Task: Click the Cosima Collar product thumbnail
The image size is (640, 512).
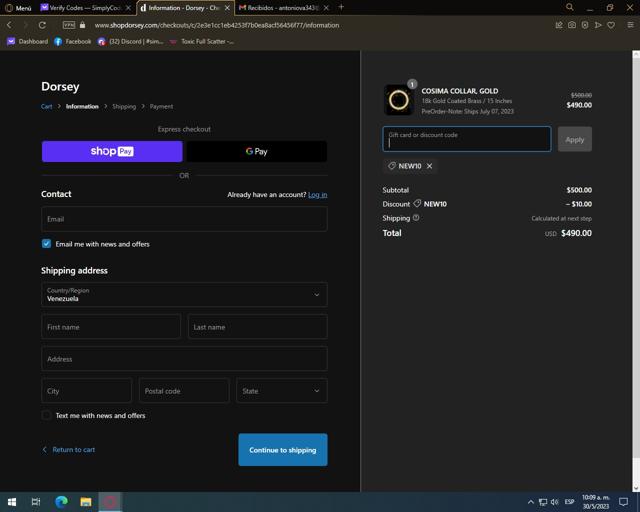Action: pyautogui.click(x=399, y=100)
